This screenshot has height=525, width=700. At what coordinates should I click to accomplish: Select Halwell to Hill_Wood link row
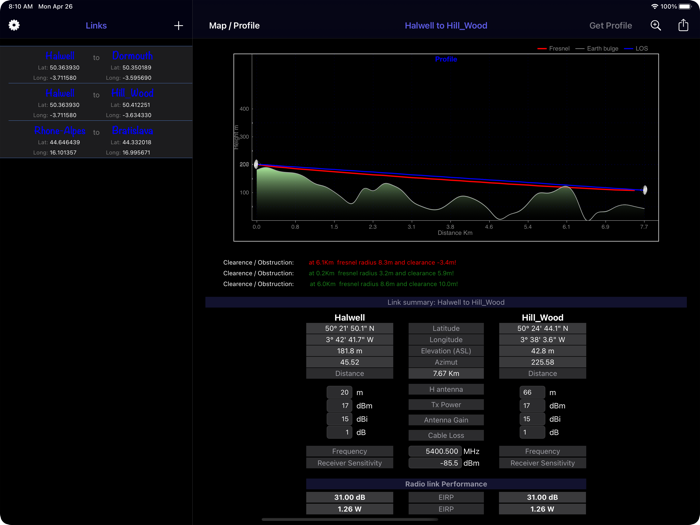[x=96, y=102]
